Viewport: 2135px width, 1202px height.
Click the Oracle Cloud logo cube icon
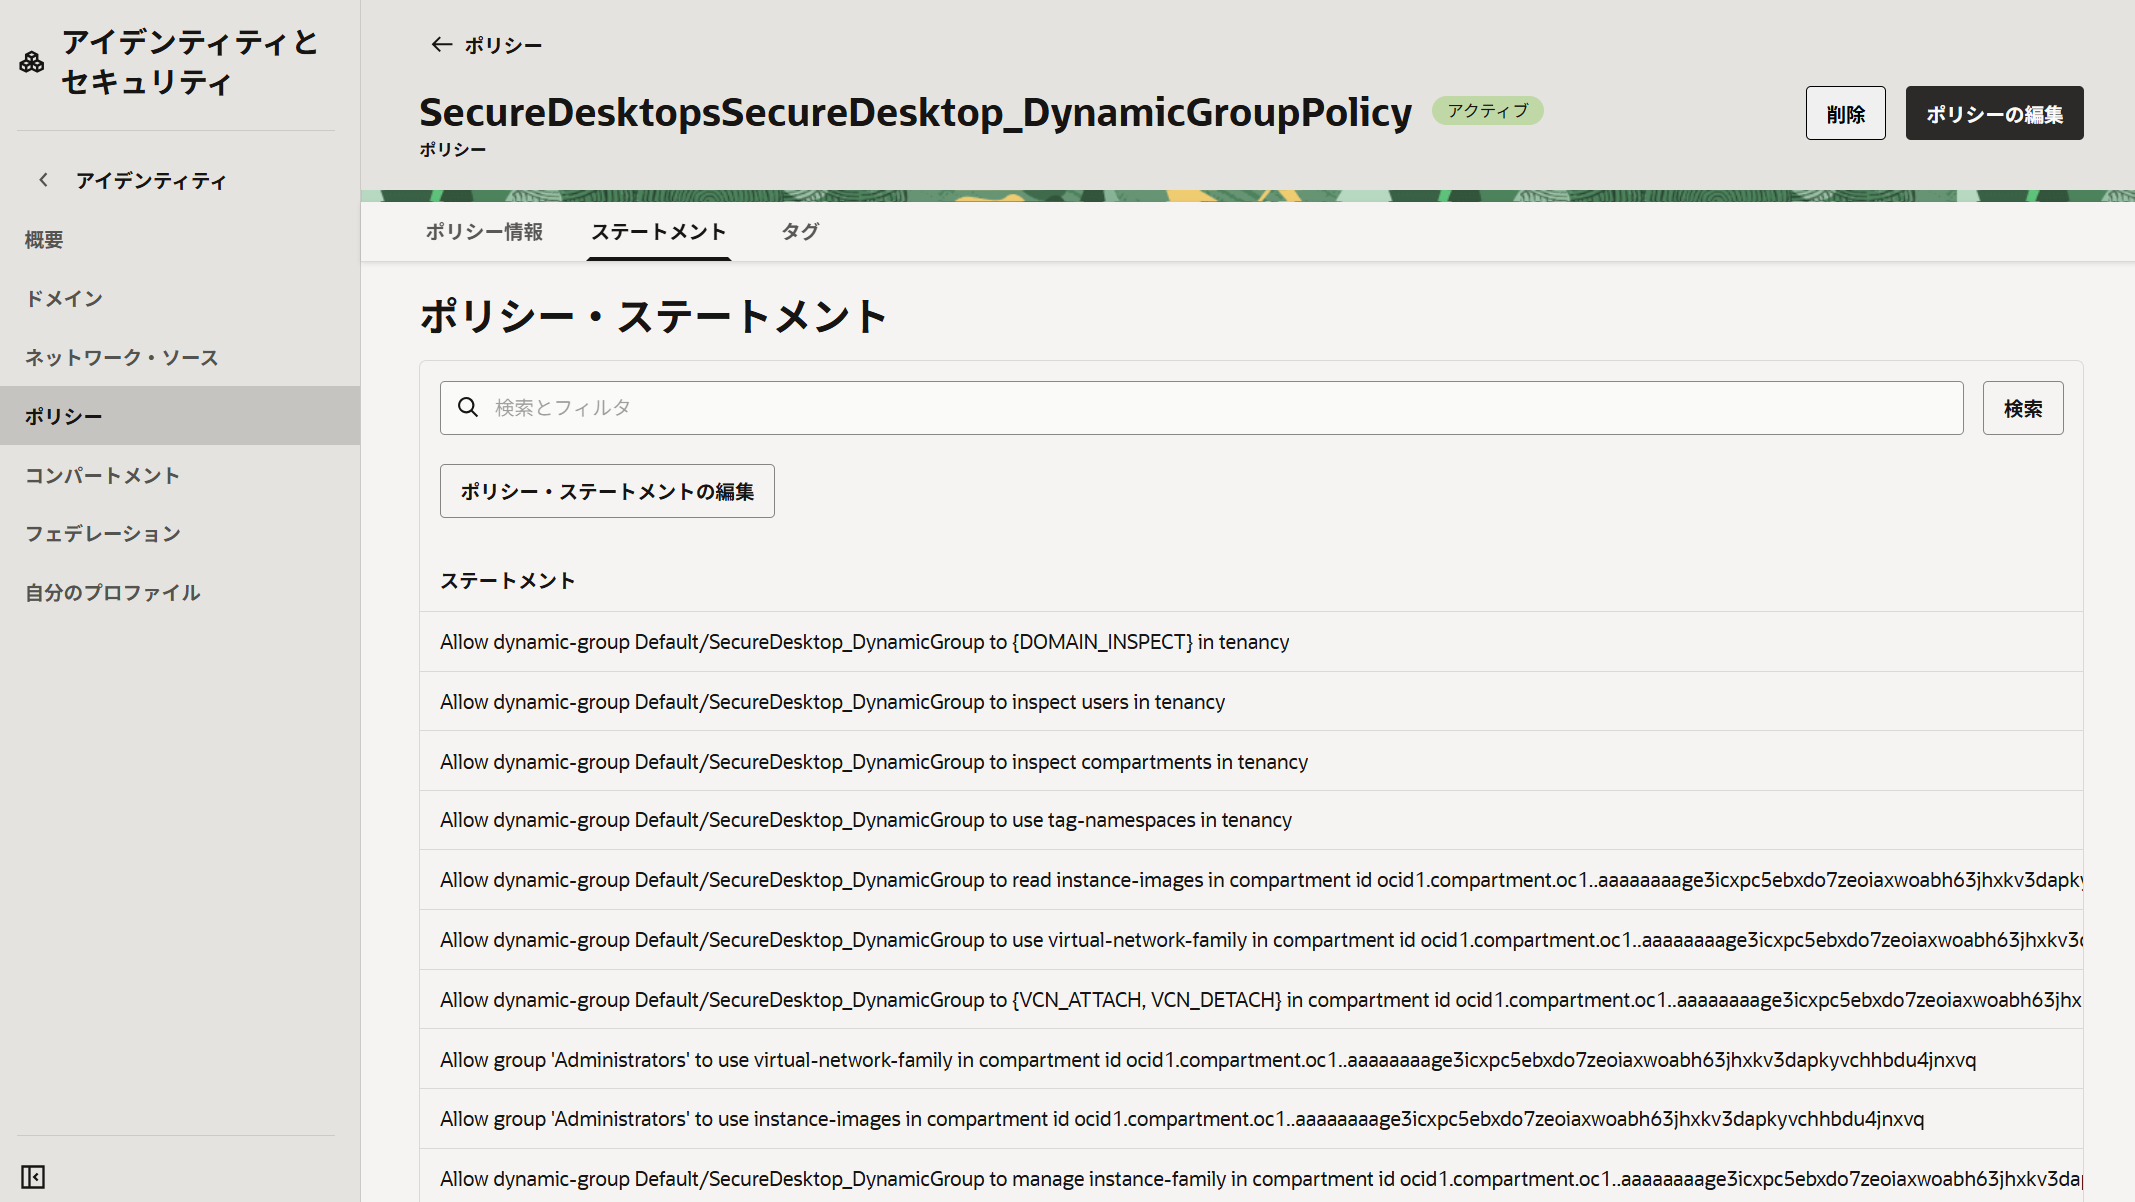point(31,62)
